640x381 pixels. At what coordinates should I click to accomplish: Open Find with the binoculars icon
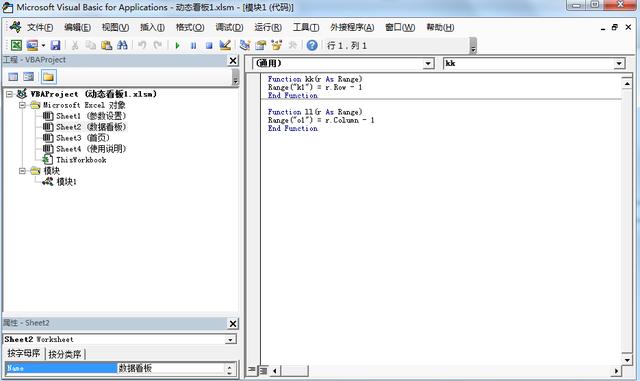(122, 45)
